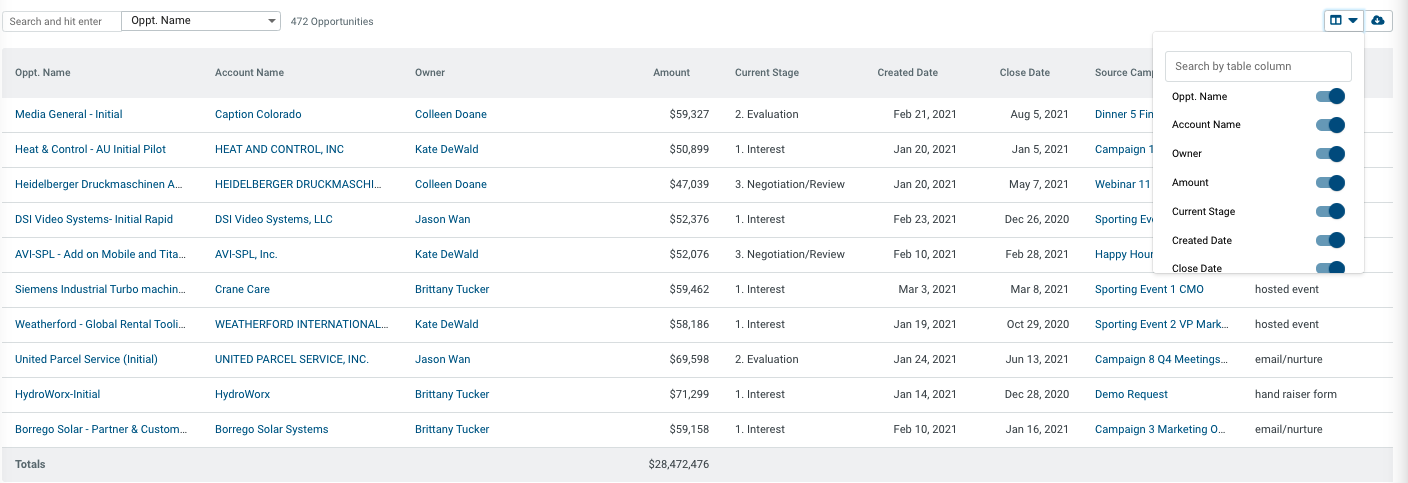Open Caption Colorado account

pyautogui.click(x=258, y=114)
